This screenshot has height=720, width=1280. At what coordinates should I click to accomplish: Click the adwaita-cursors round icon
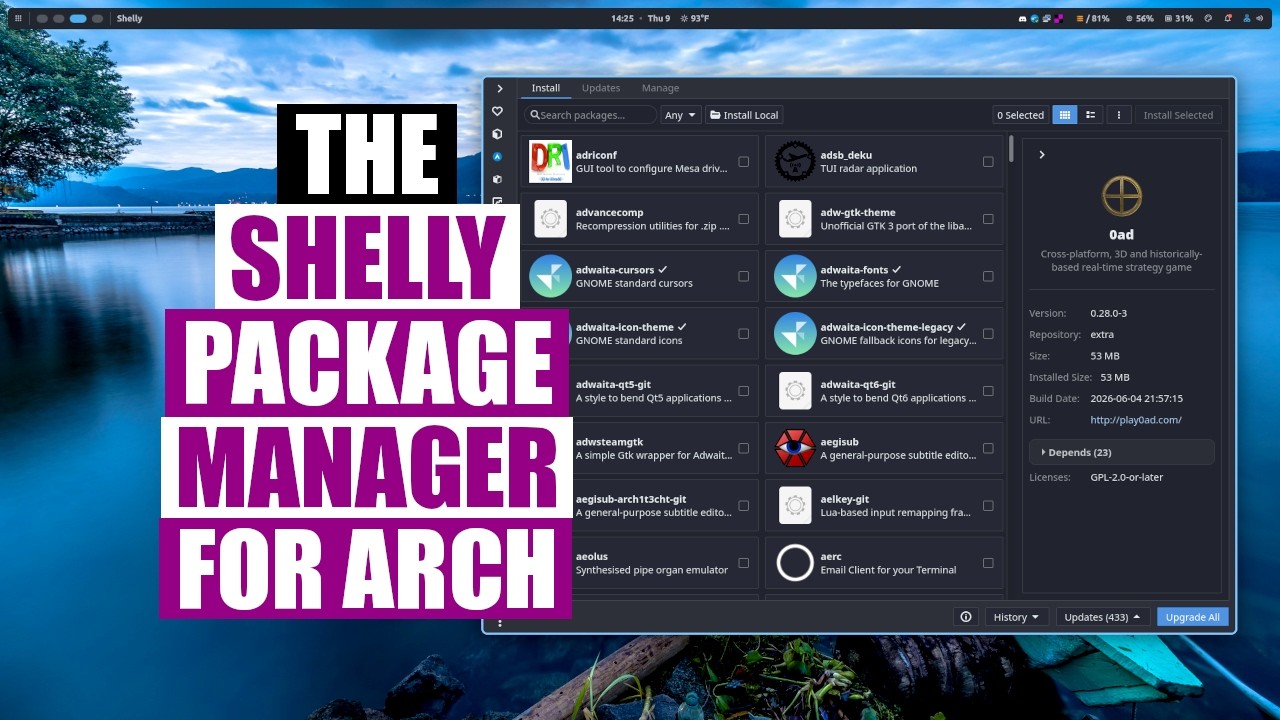pyautogui.click(x=550, y=276)
